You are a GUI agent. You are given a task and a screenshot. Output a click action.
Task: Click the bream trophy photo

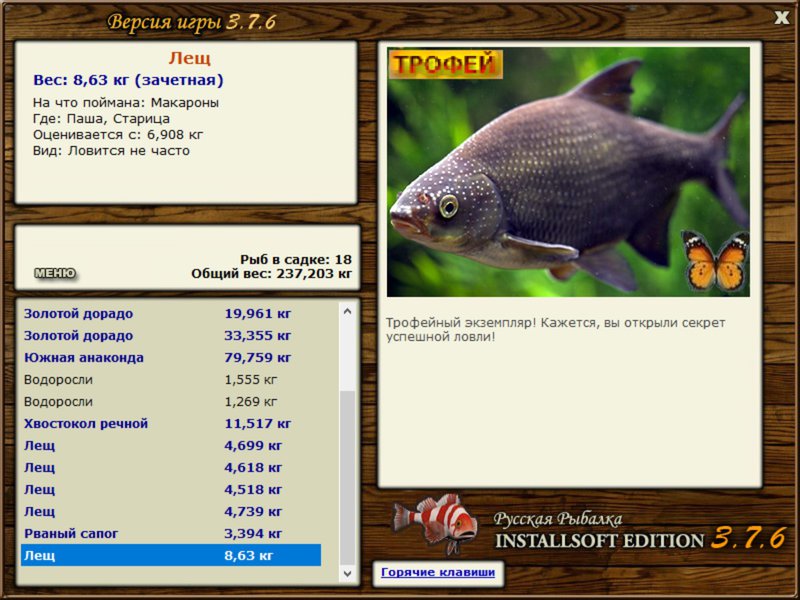568,172
